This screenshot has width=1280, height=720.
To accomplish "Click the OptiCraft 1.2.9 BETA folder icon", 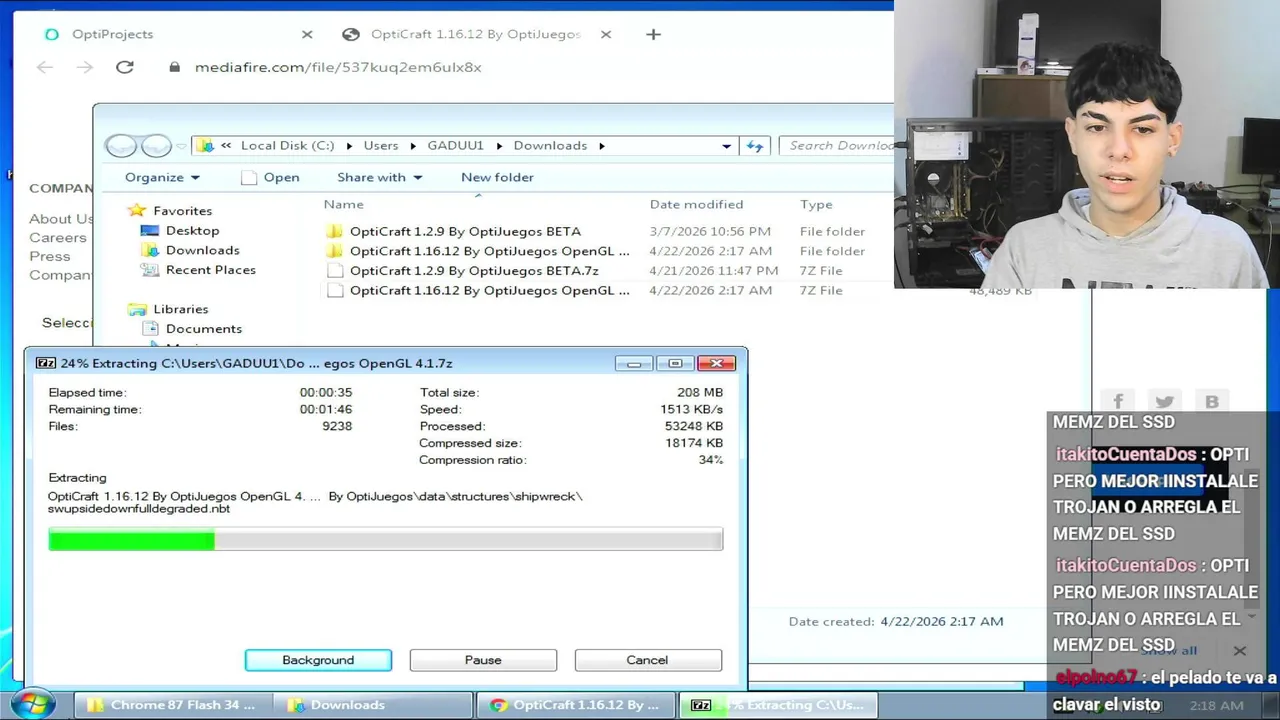I will pos(335,231).
